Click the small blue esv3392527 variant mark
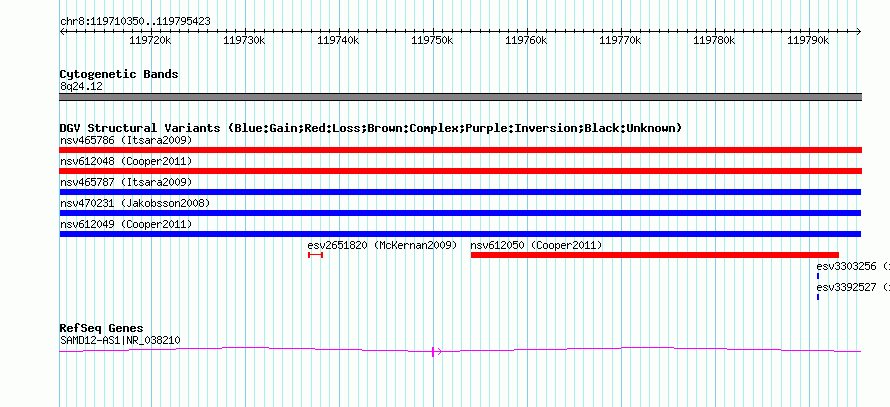The width and height of the screenshot is (890, 407). pos(818,297)
